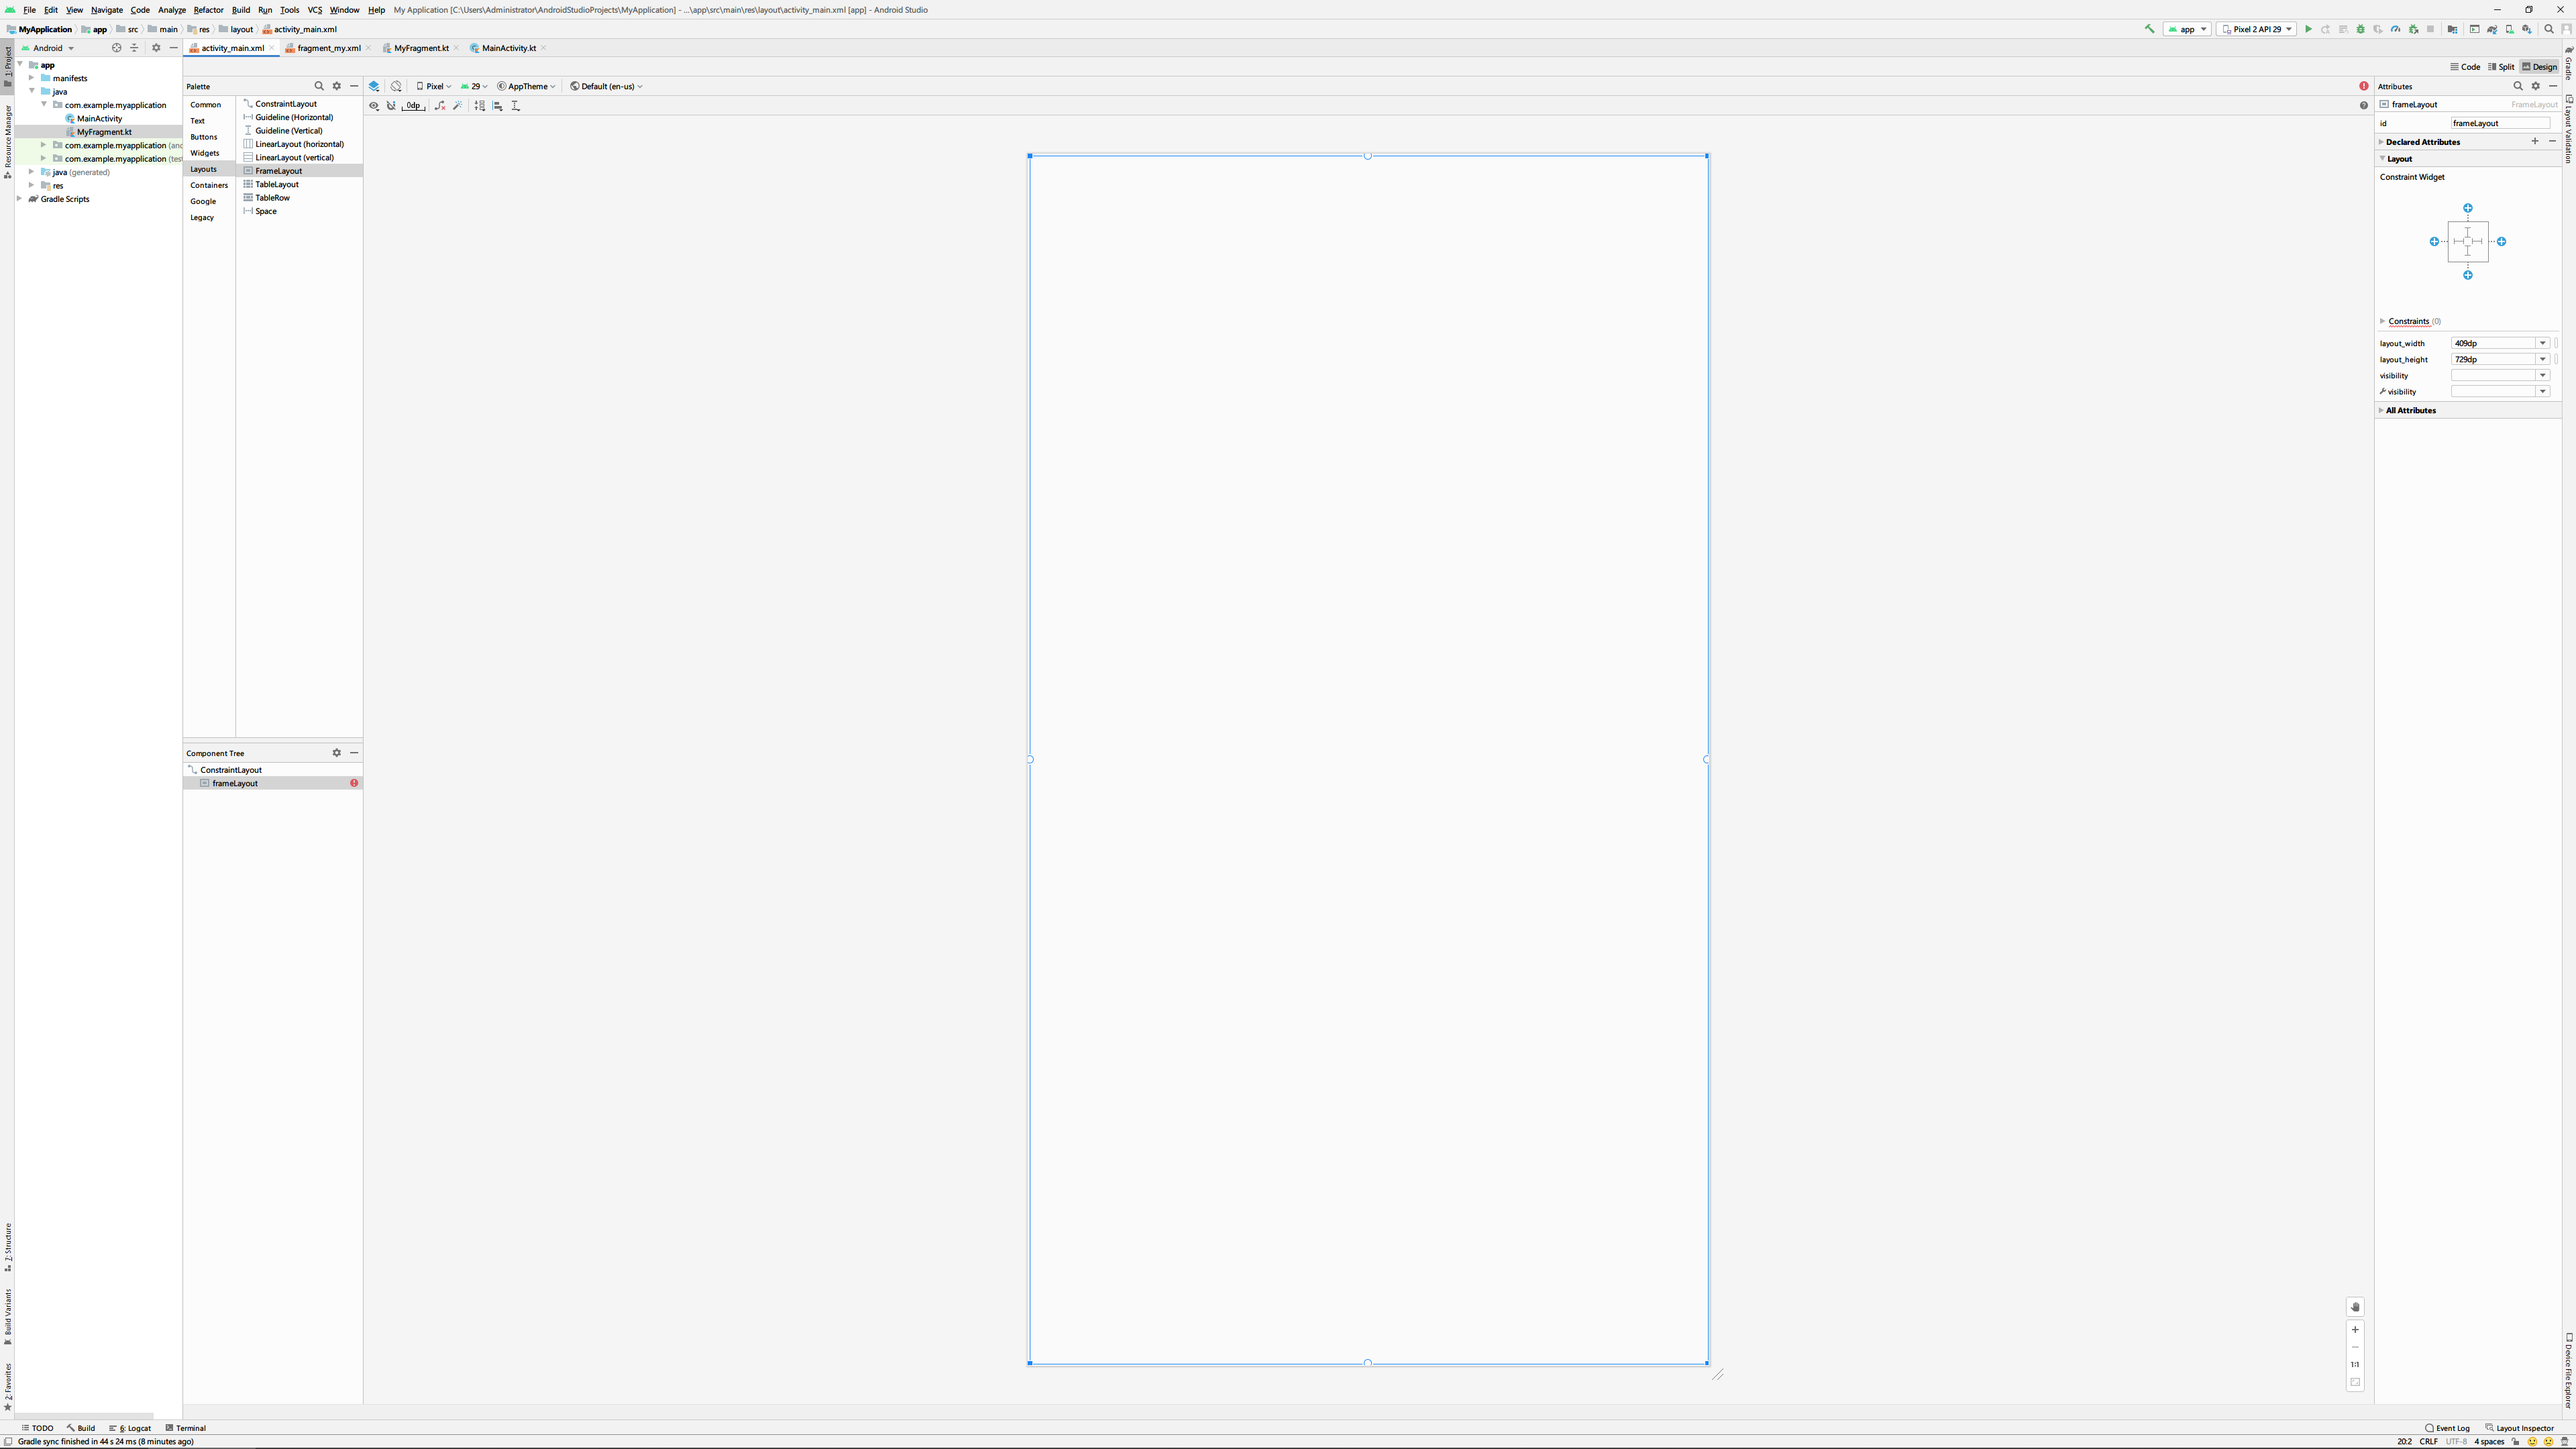Click the Clear All Constraints icon

point(439,105)
